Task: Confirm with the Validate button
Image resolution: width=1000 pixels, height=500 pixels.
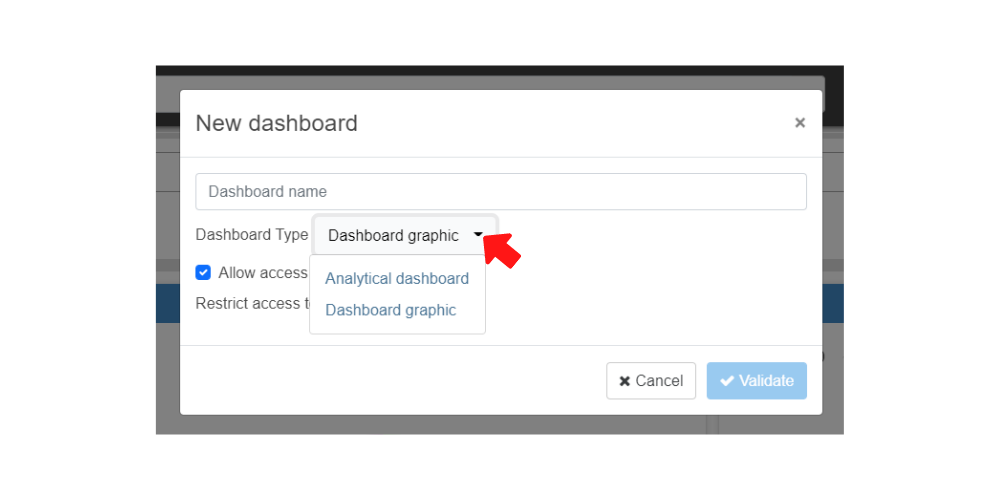Action: tap(756, 381)
